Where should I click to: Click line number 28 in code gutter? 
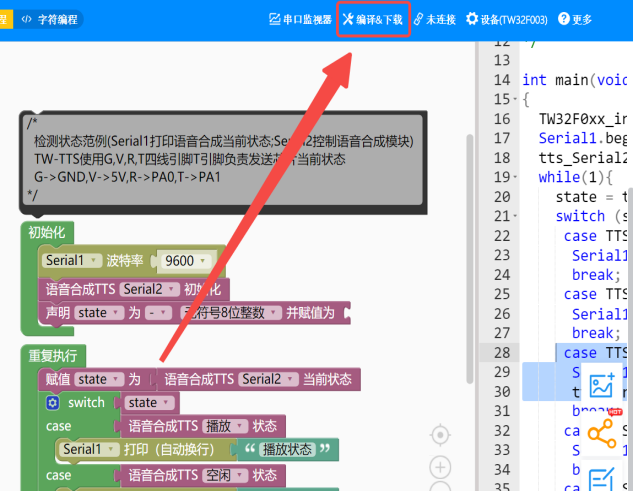pos(502,353)
